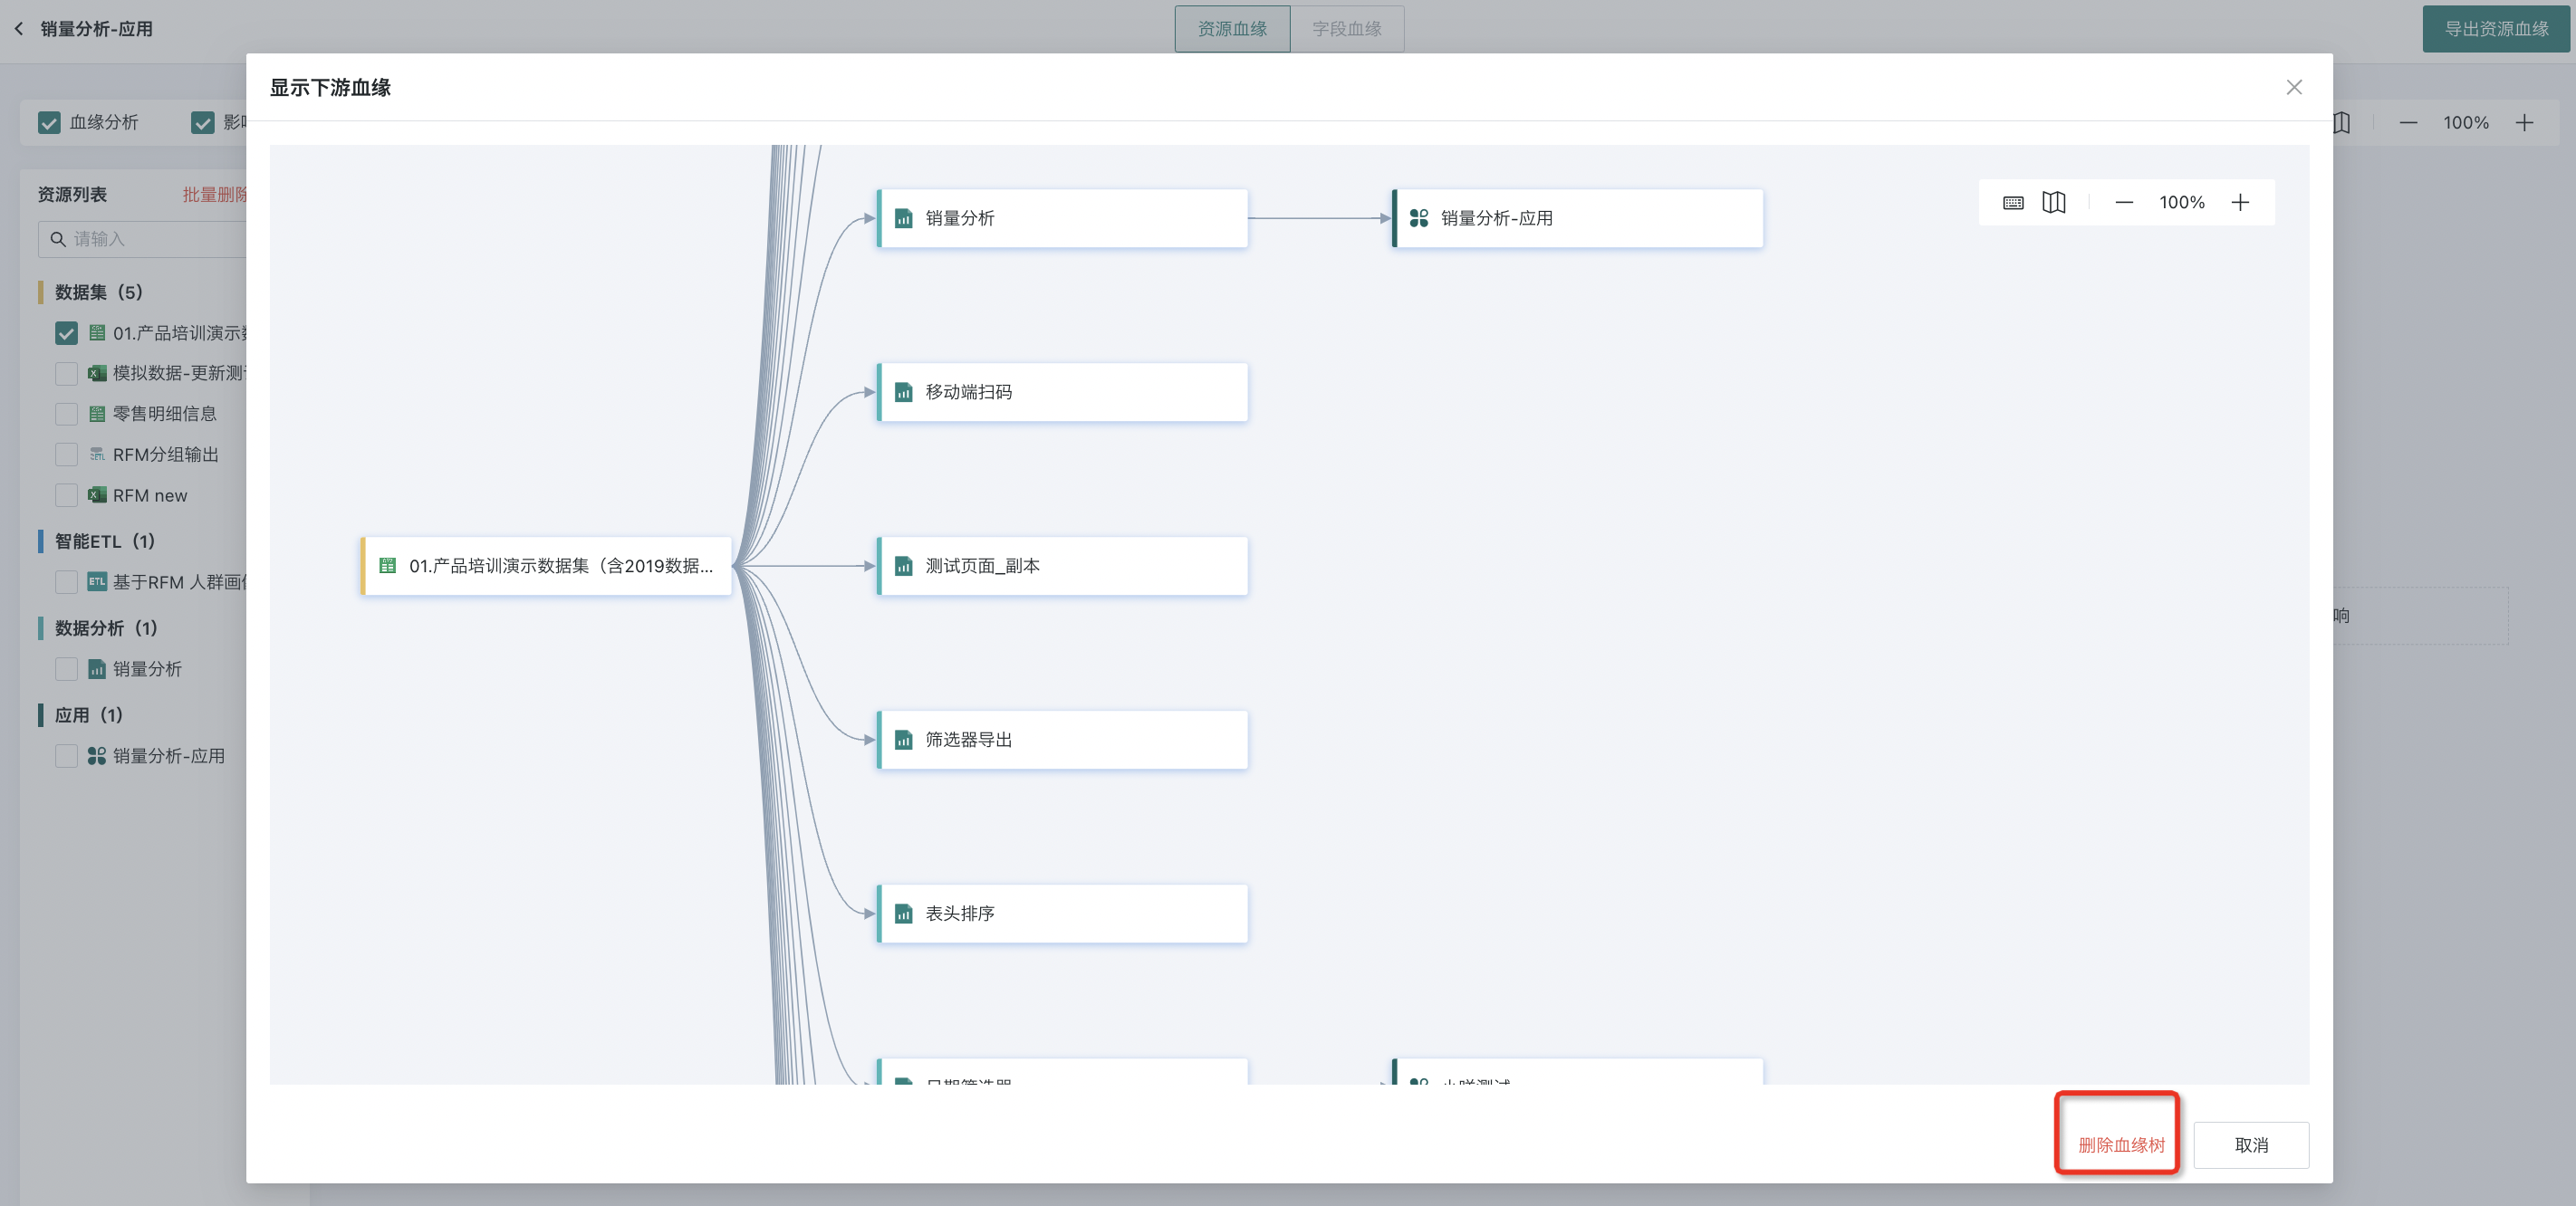Viewport: 2576px width, 1206px height.
Task: Toggle 血缘分析 checkbox
Action: [x=49, y=123]
